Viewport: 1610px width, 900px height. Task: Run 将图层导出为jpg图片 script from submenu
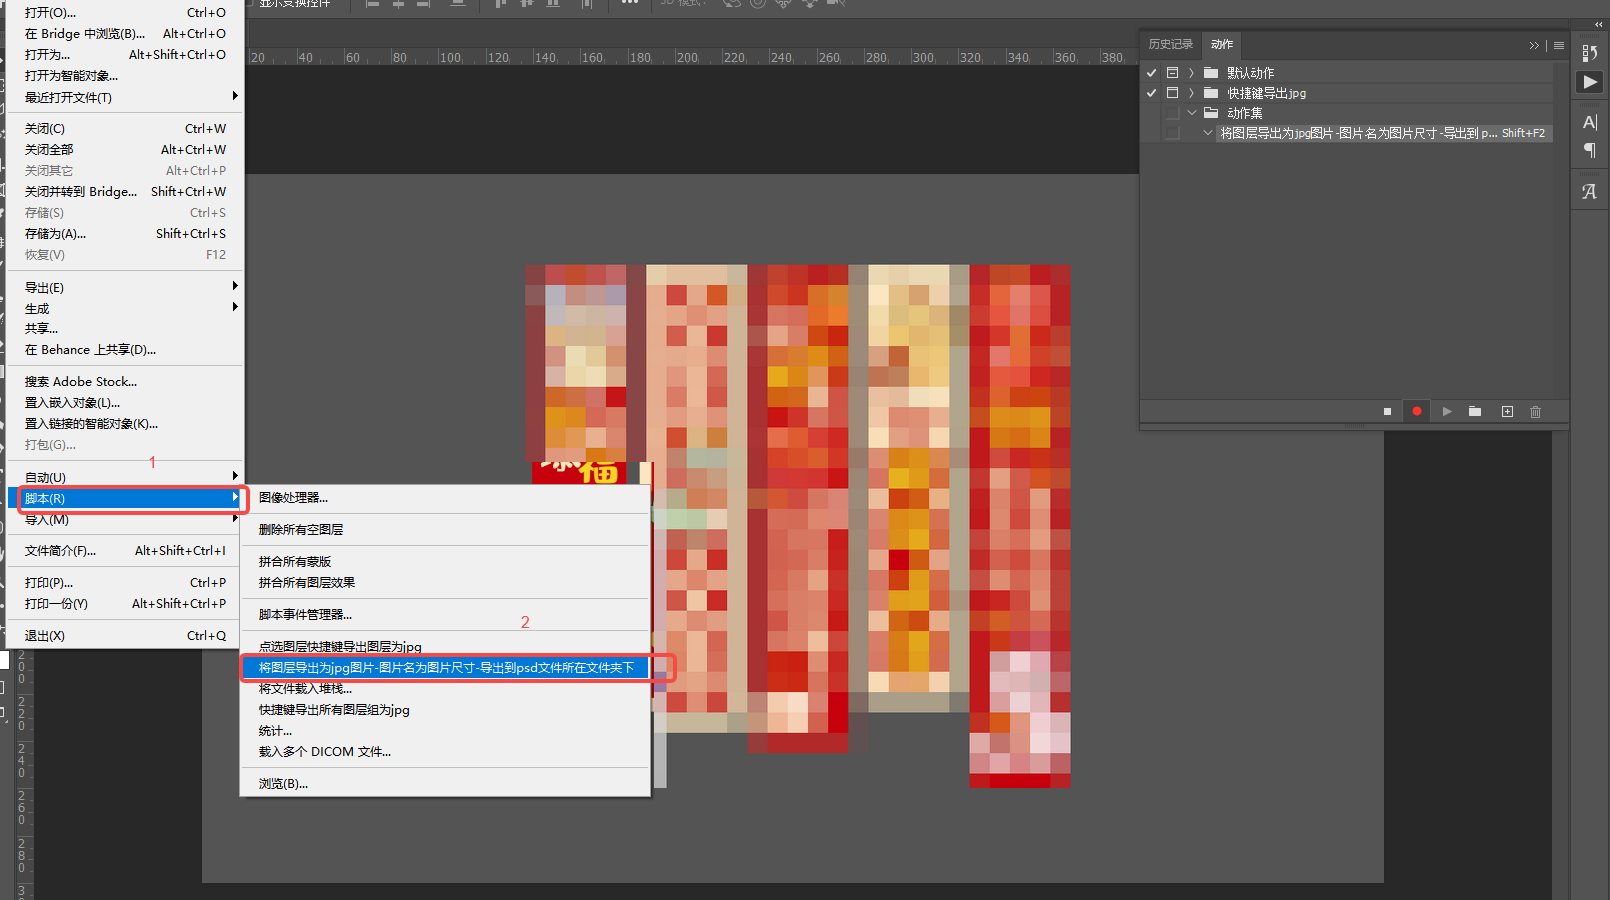tap(445, 667)
